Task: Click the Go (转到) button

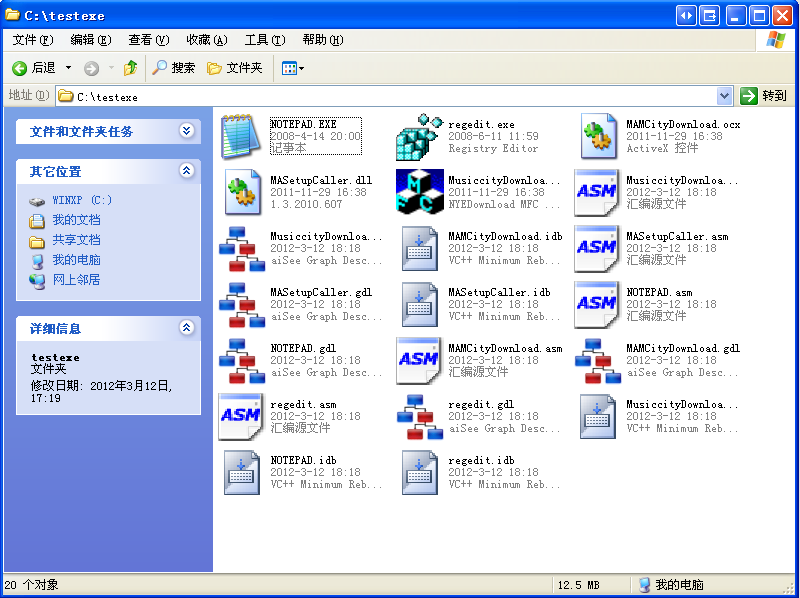Action: point(764,96)
